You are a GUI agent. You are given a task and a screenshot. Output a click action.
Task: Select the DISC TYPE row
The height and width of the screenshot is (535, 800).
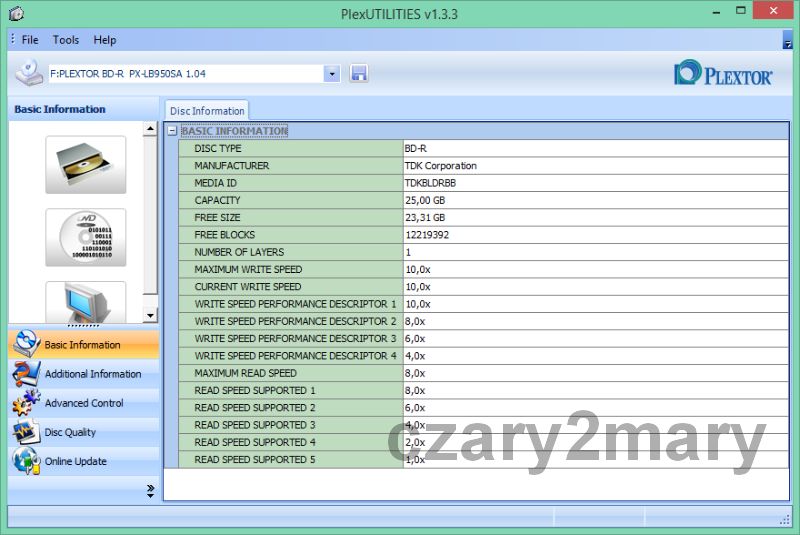(483, 148)
